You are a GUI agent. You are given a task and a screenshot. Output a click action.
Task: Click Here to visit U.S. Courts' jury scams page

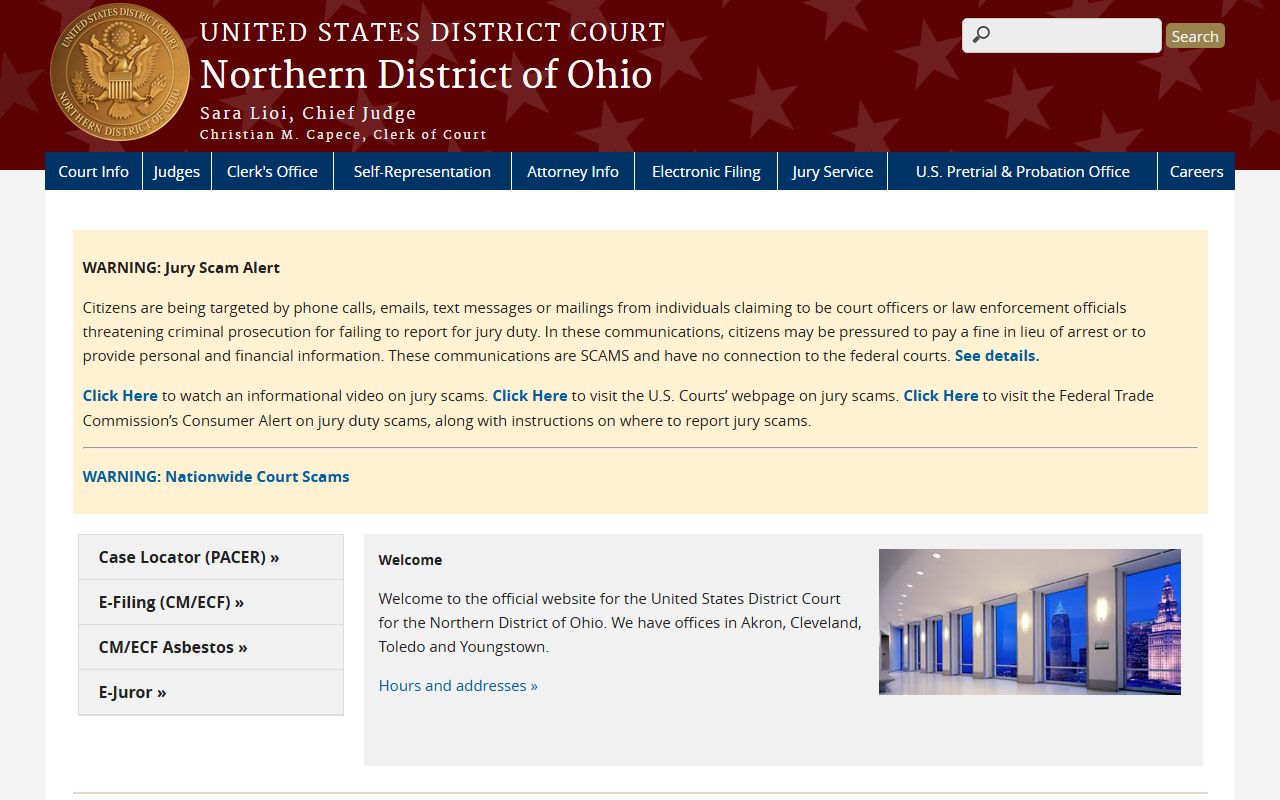[530, 395]
